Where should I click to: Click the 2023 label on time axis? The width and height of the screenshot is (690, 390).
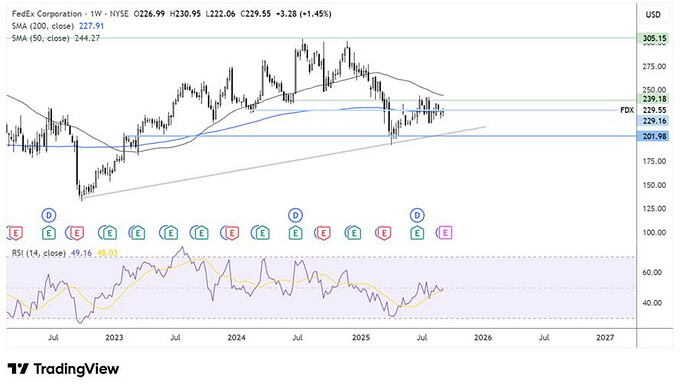(114, 338)
